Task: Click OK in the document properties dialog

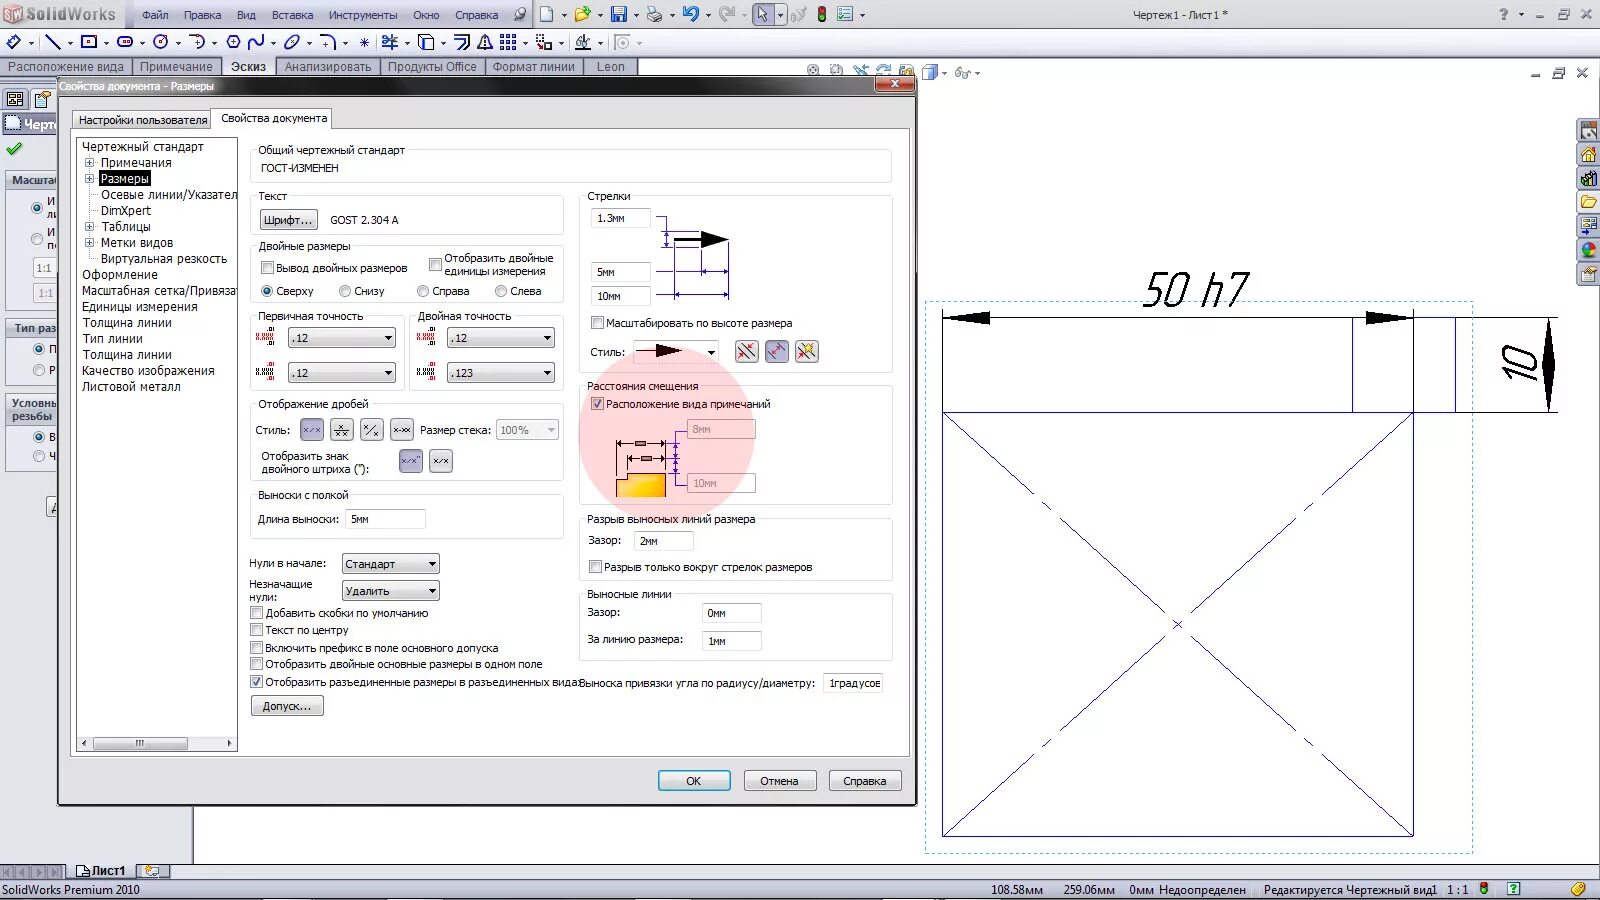Action: pos(694,781)
